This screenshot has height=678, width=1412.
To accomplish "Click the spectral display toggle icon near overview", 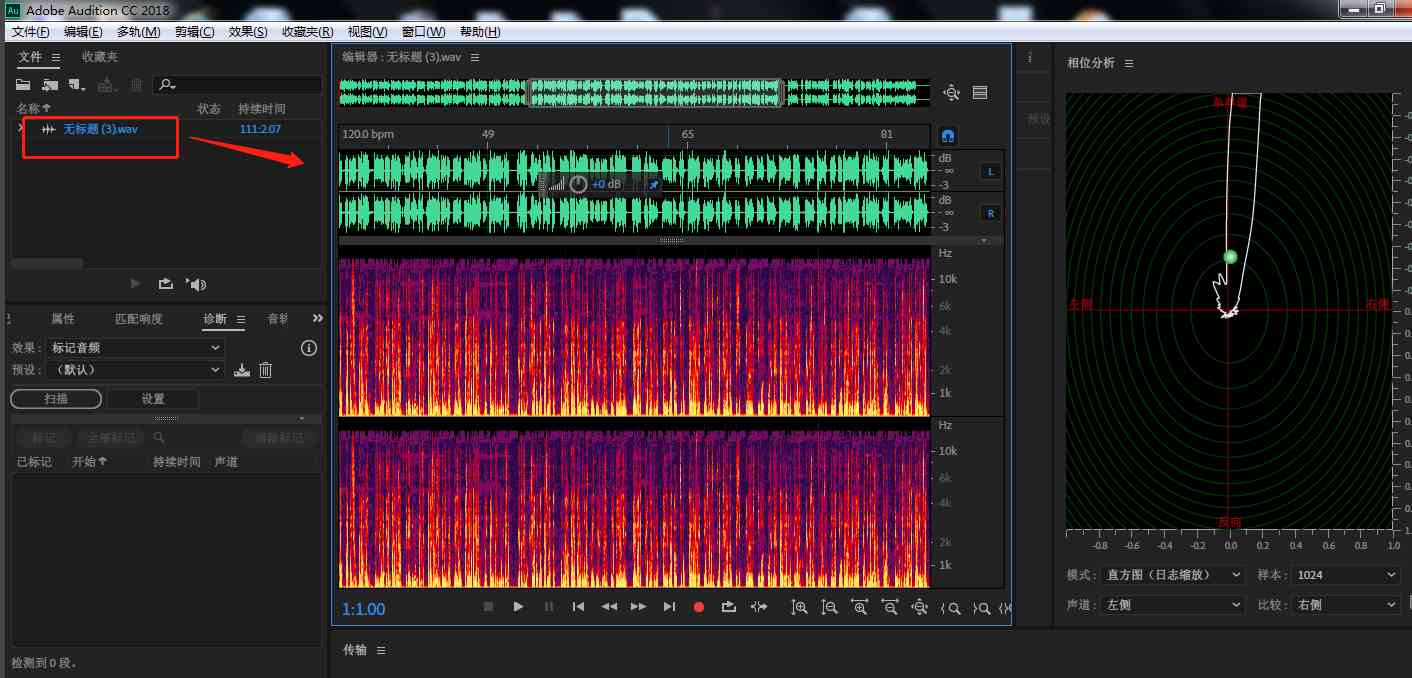I will tap(980, 93).
